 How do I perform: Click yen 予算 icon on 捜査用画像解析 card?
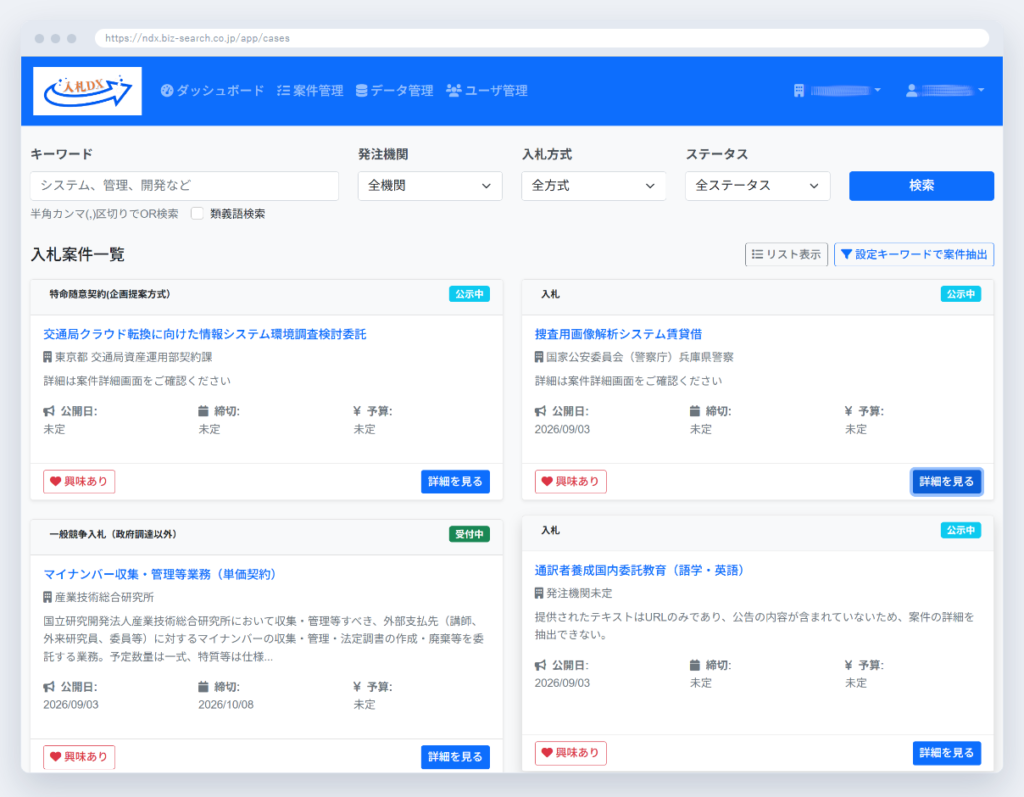click(848, 411)
